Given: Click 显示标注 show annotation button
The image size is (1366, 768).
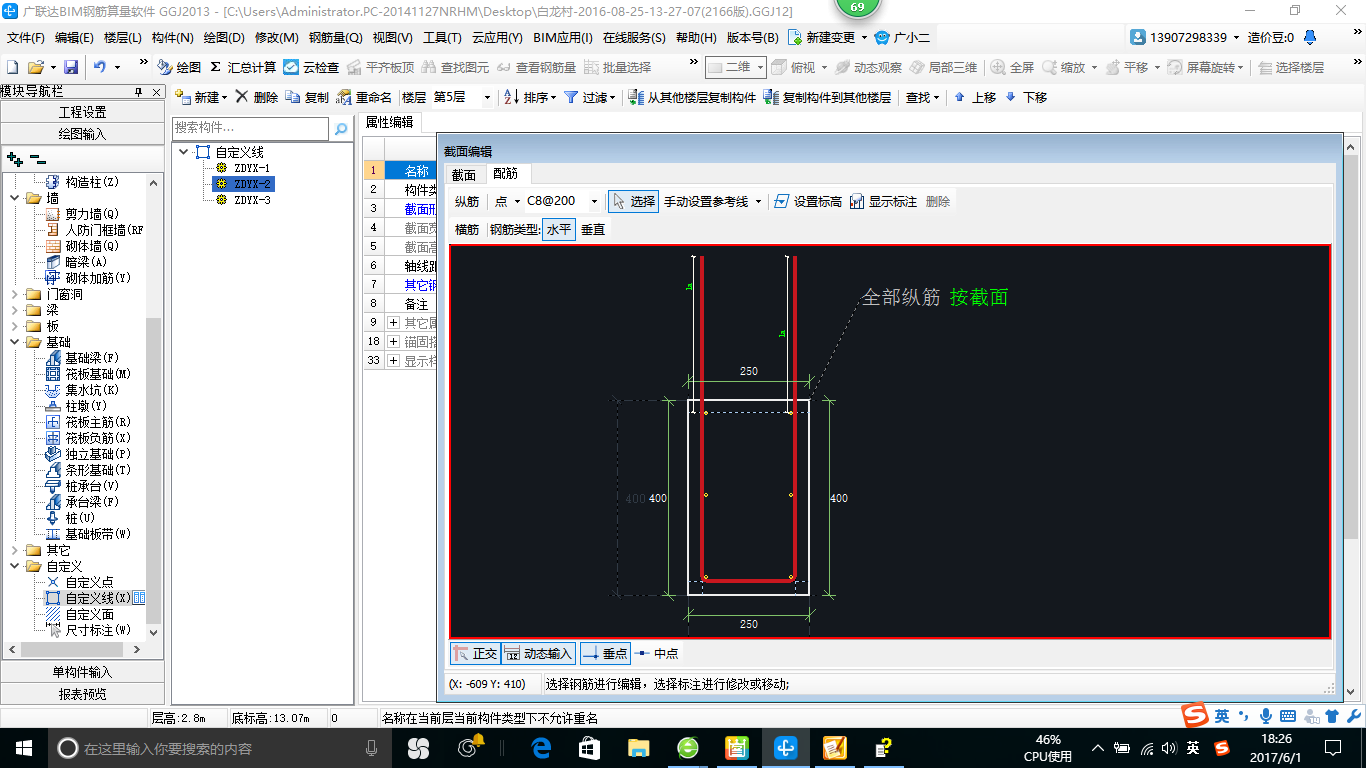Looking at the screenshot, I should coord(883,201).
